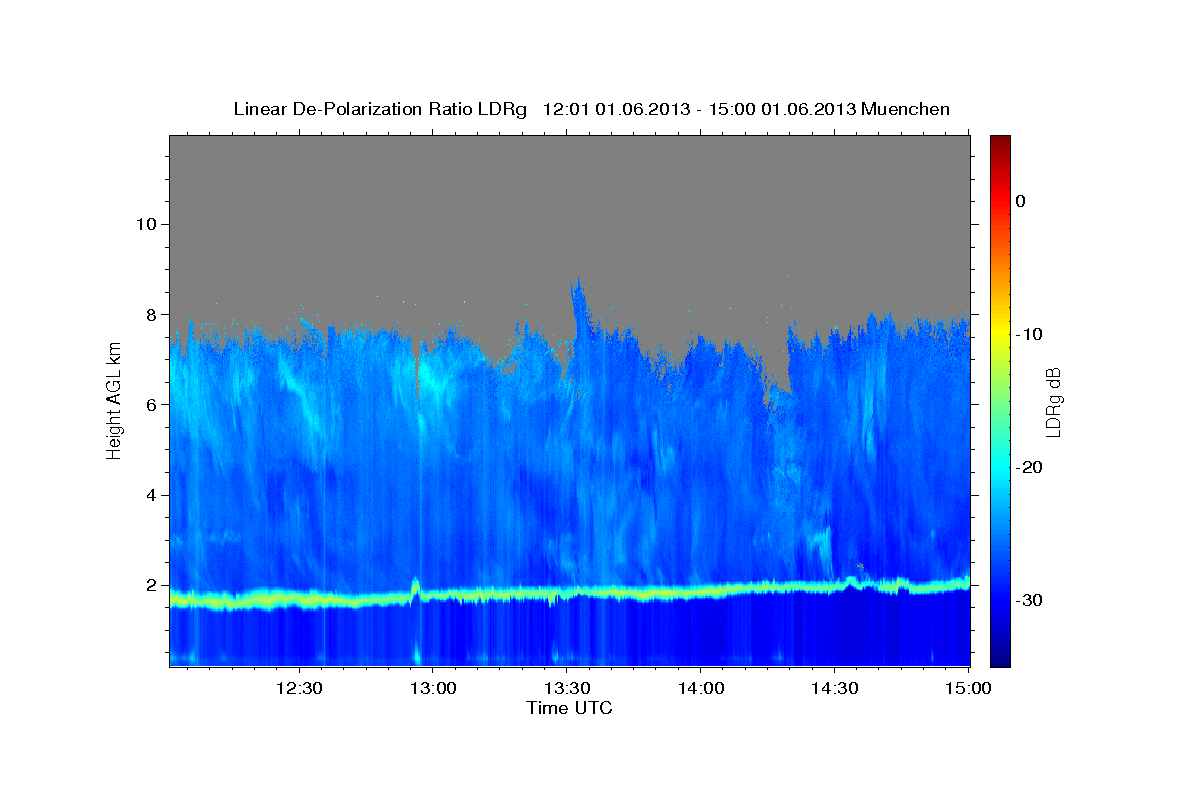Click the 13:30 time tick label

point(566,688)
